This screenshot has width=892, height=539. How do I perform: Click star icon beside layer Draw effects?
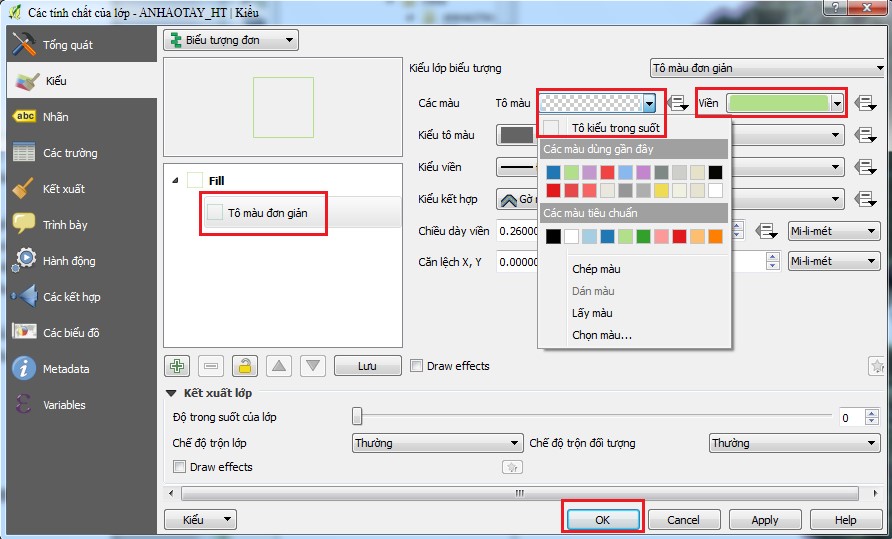coord(512,467)
